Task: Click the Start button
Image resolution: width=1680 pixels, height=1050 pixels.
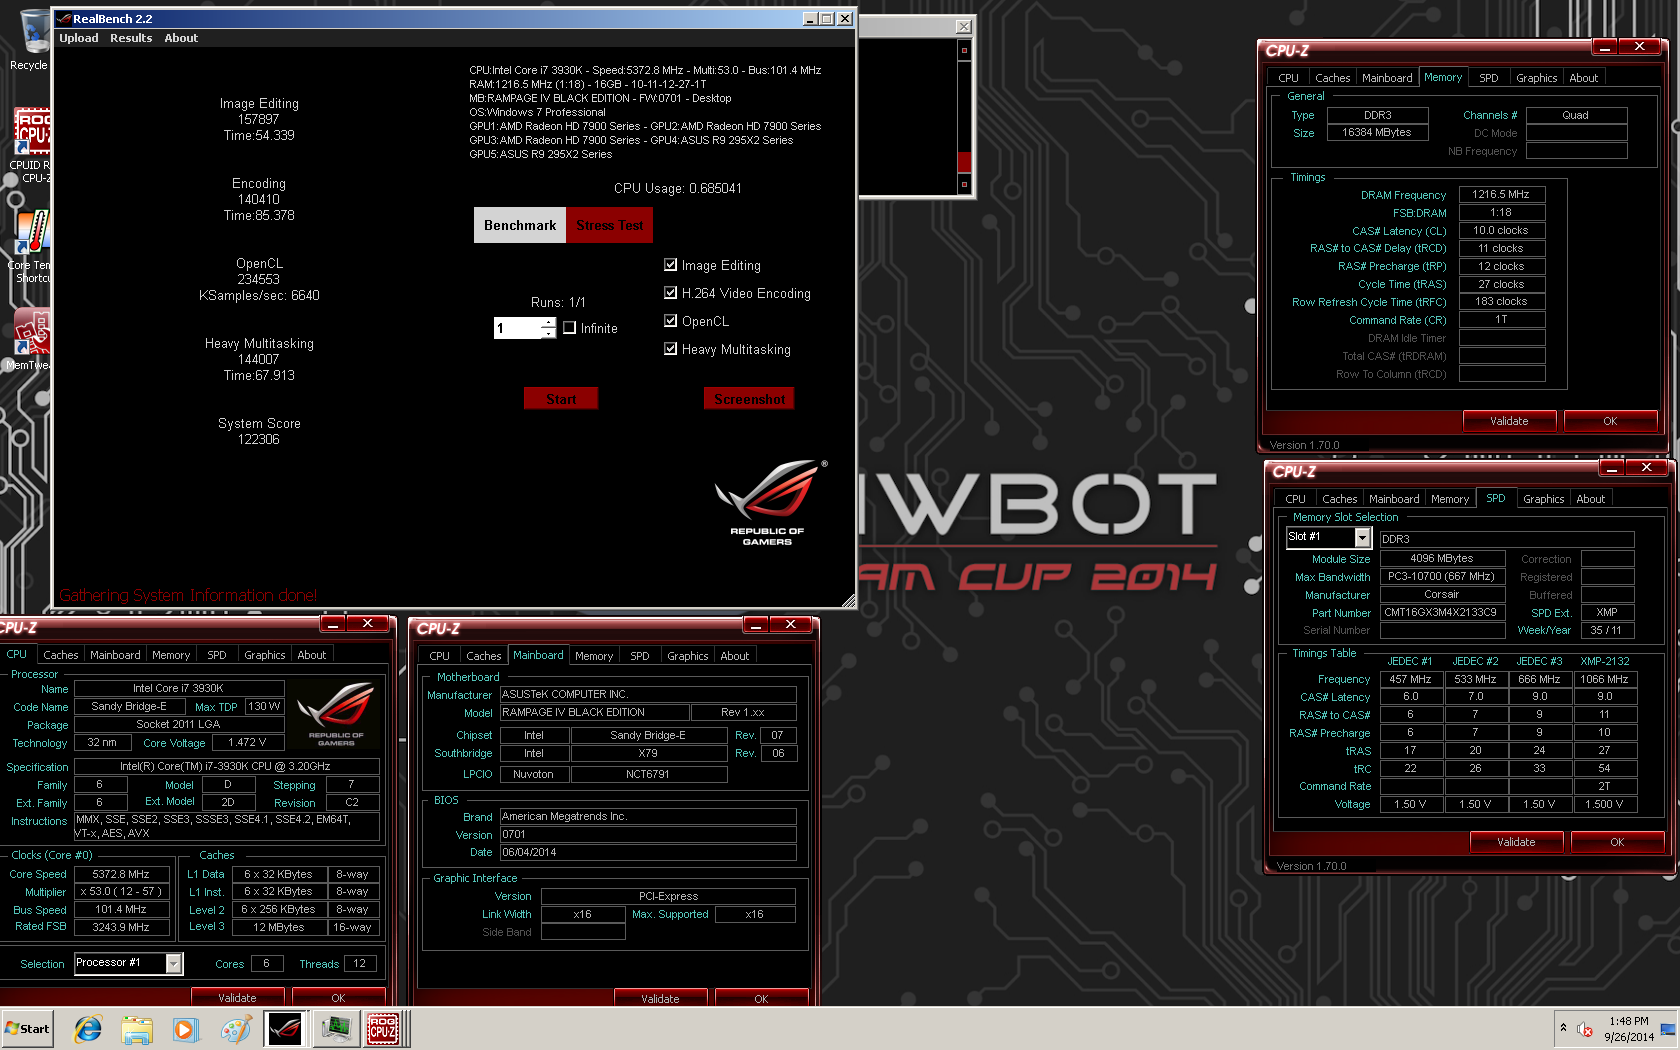Action: pyautogui.click(x=28, y=1029)
